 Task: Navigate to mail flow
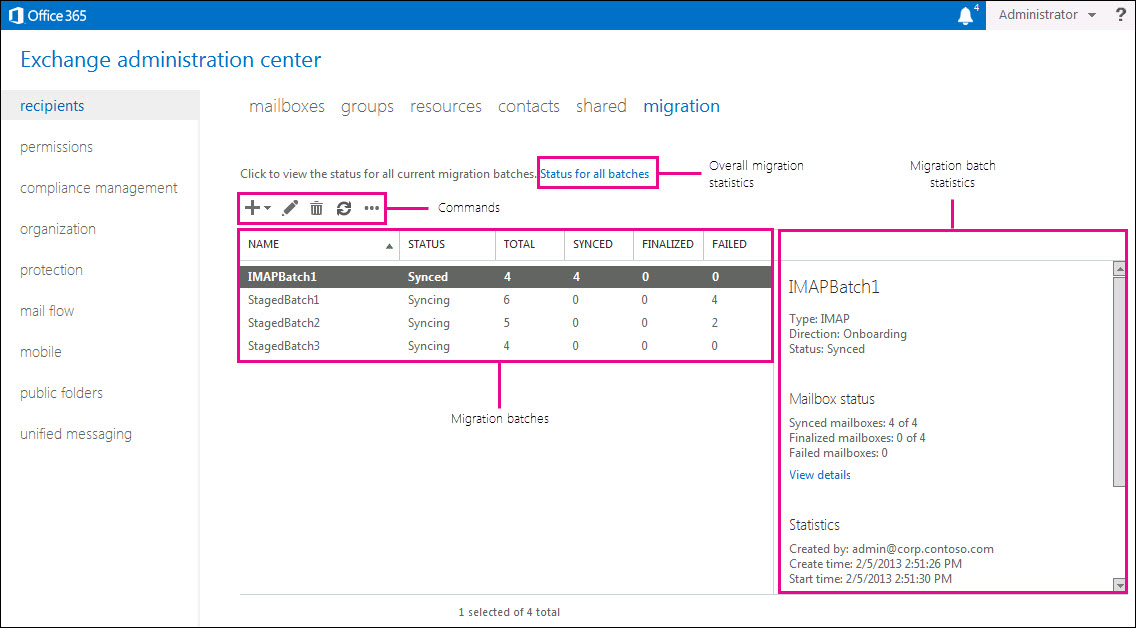click(47, 311)
